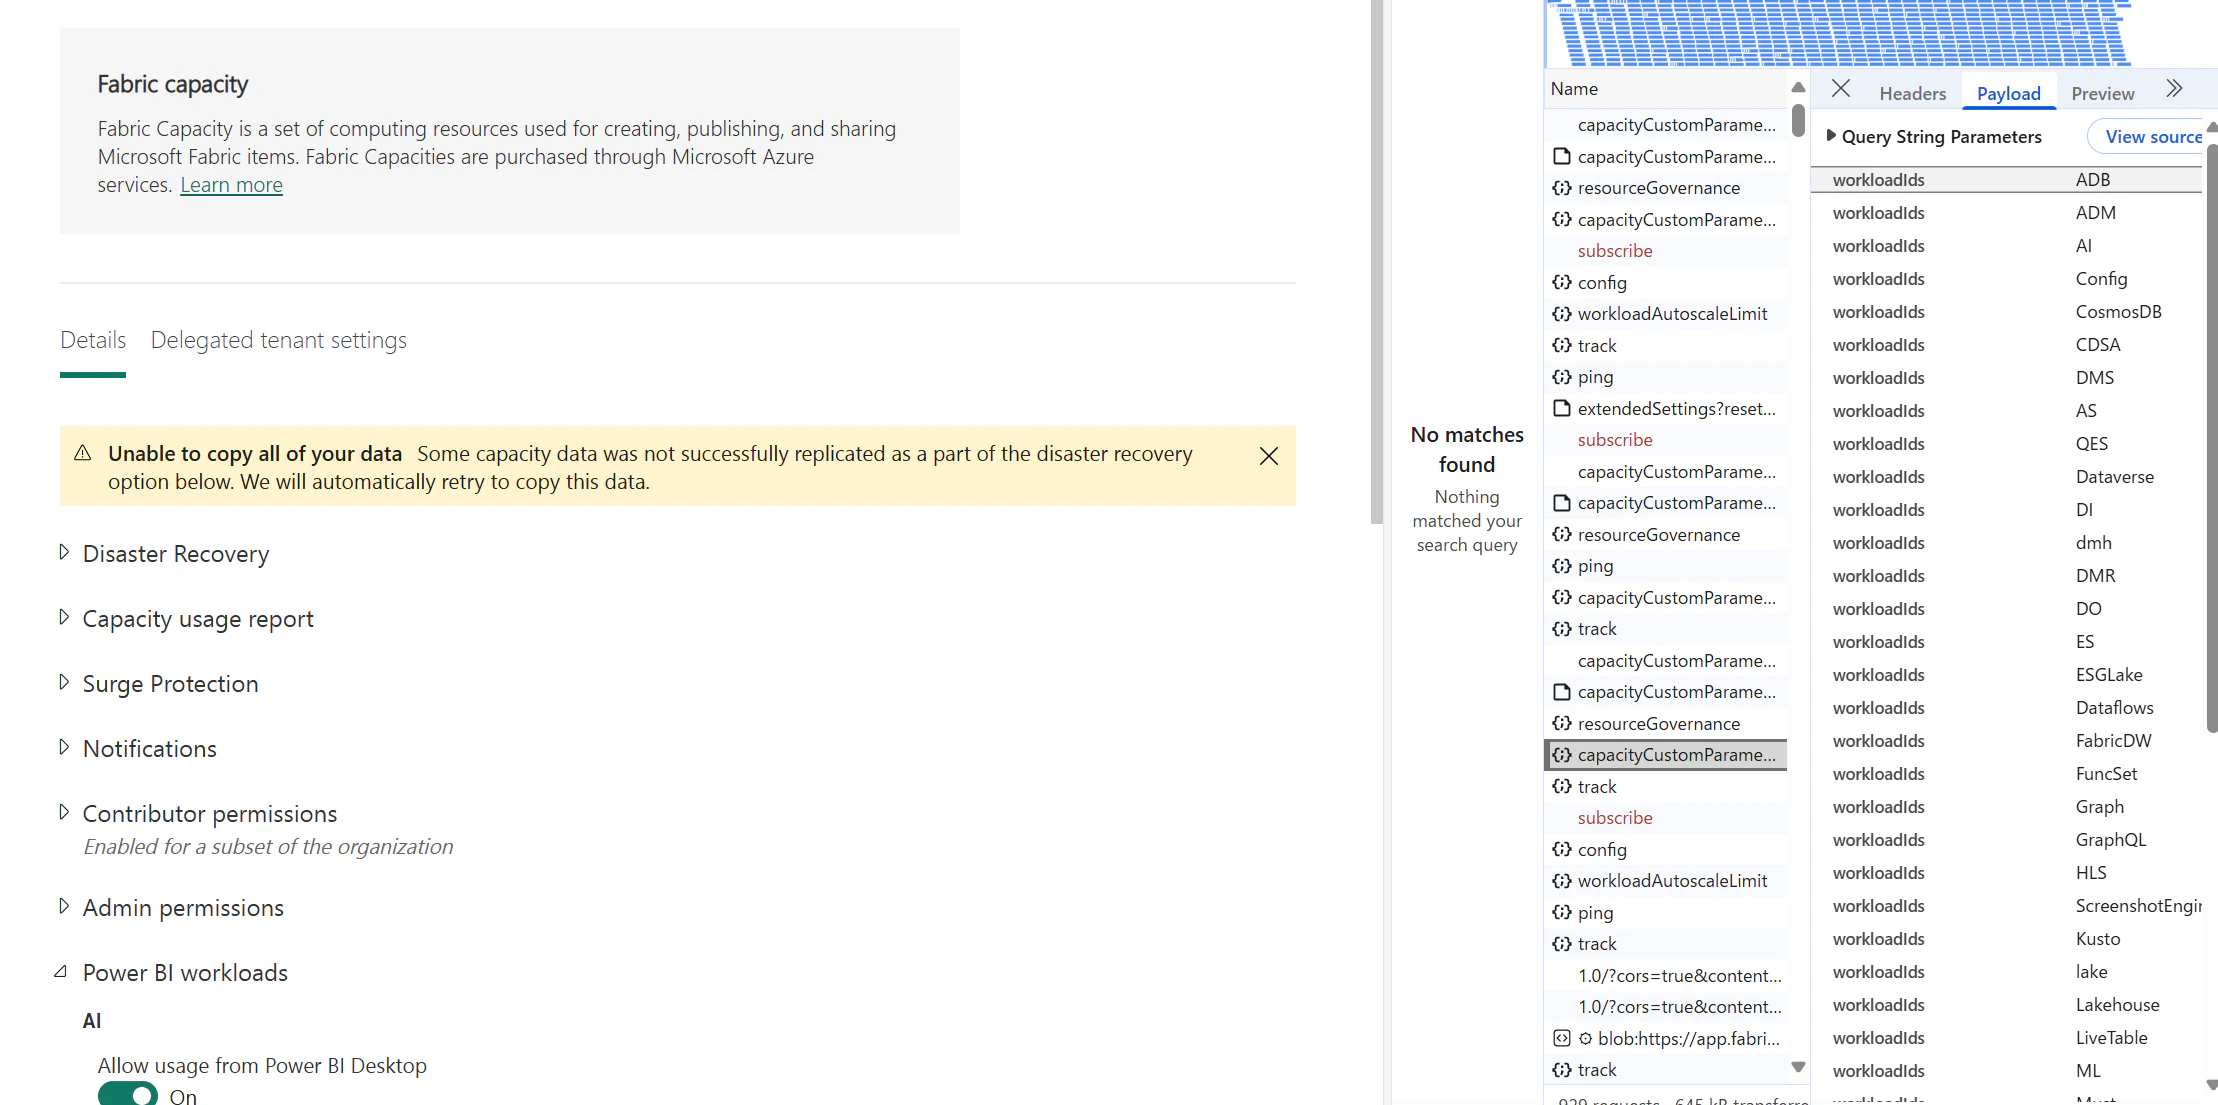Screen dimensions: 2218x1105
Task: Select the highlighted capacityCustomParame request
Action: pos(1665,755)
